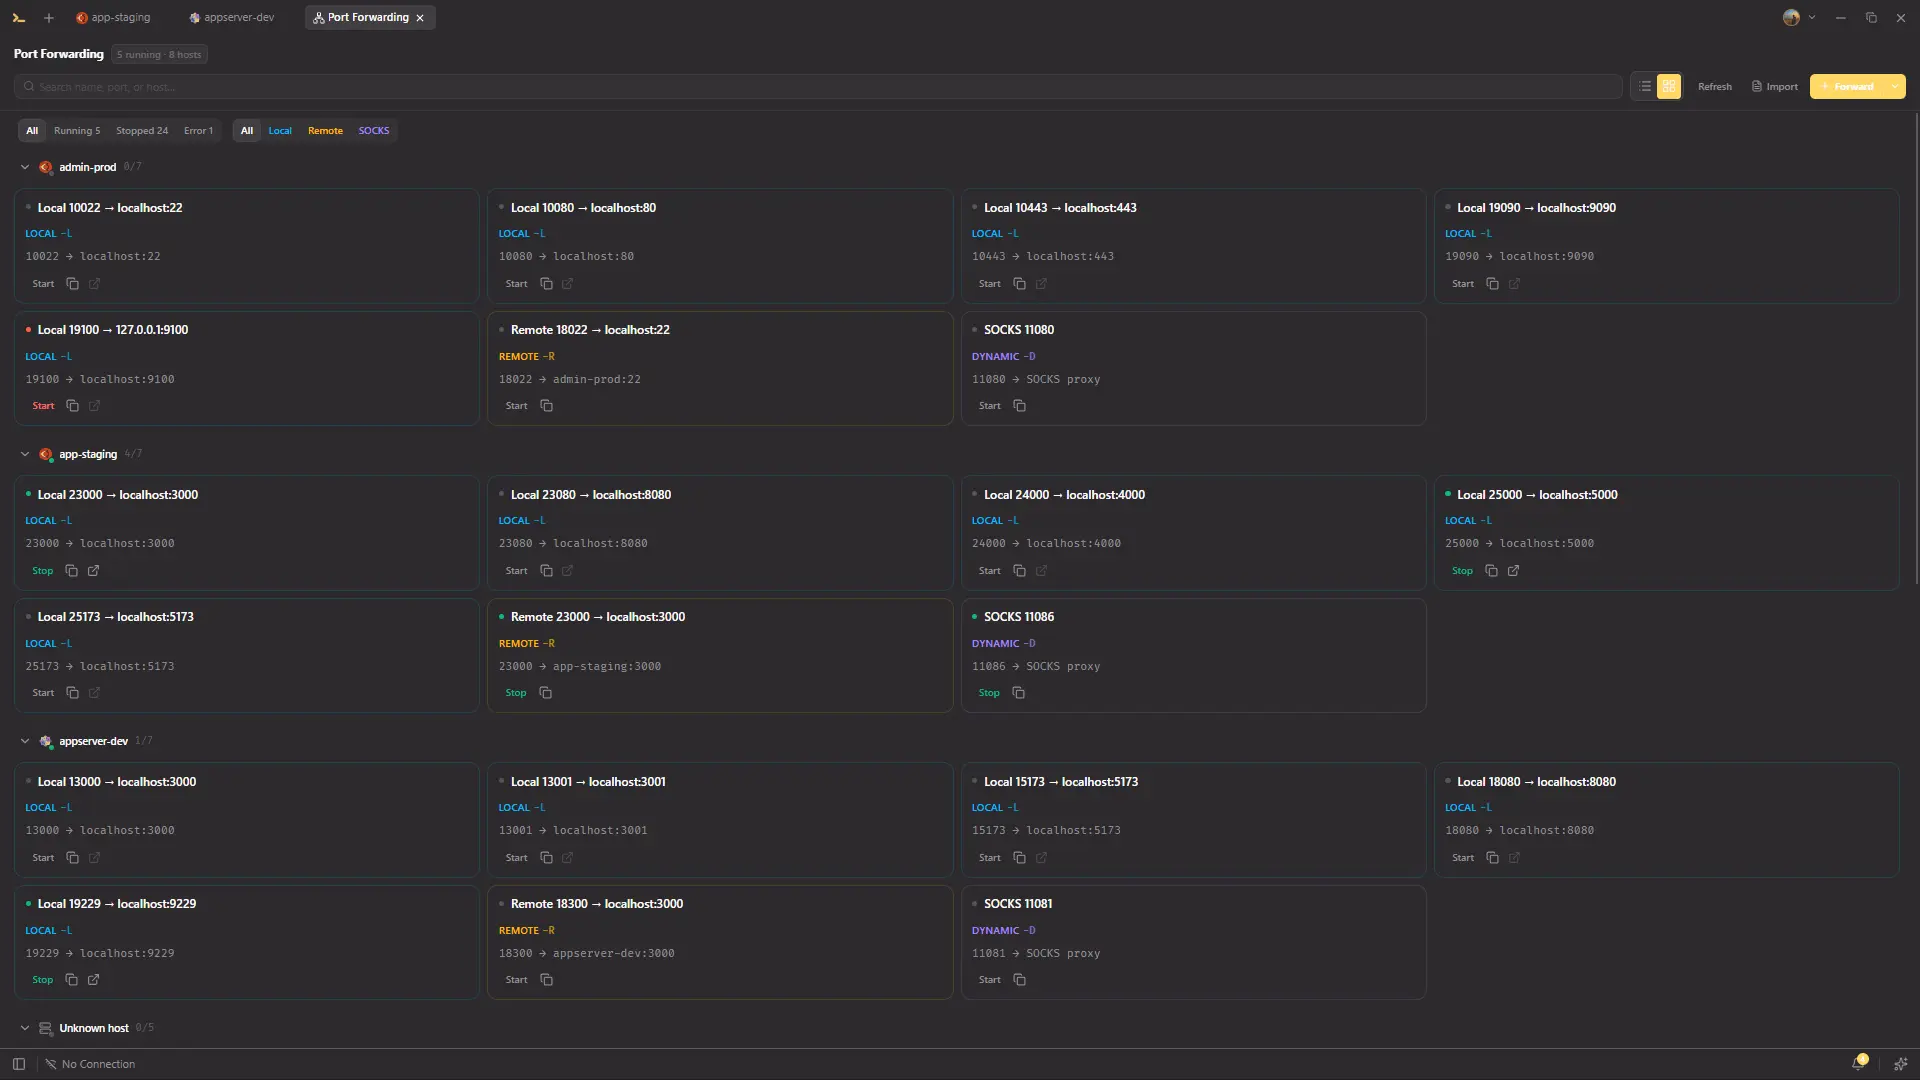The width and height of the screenshot is (1920, 1080).
Task: Copy command for Local 24000 forward
Action: click(x=1019, y=571)
